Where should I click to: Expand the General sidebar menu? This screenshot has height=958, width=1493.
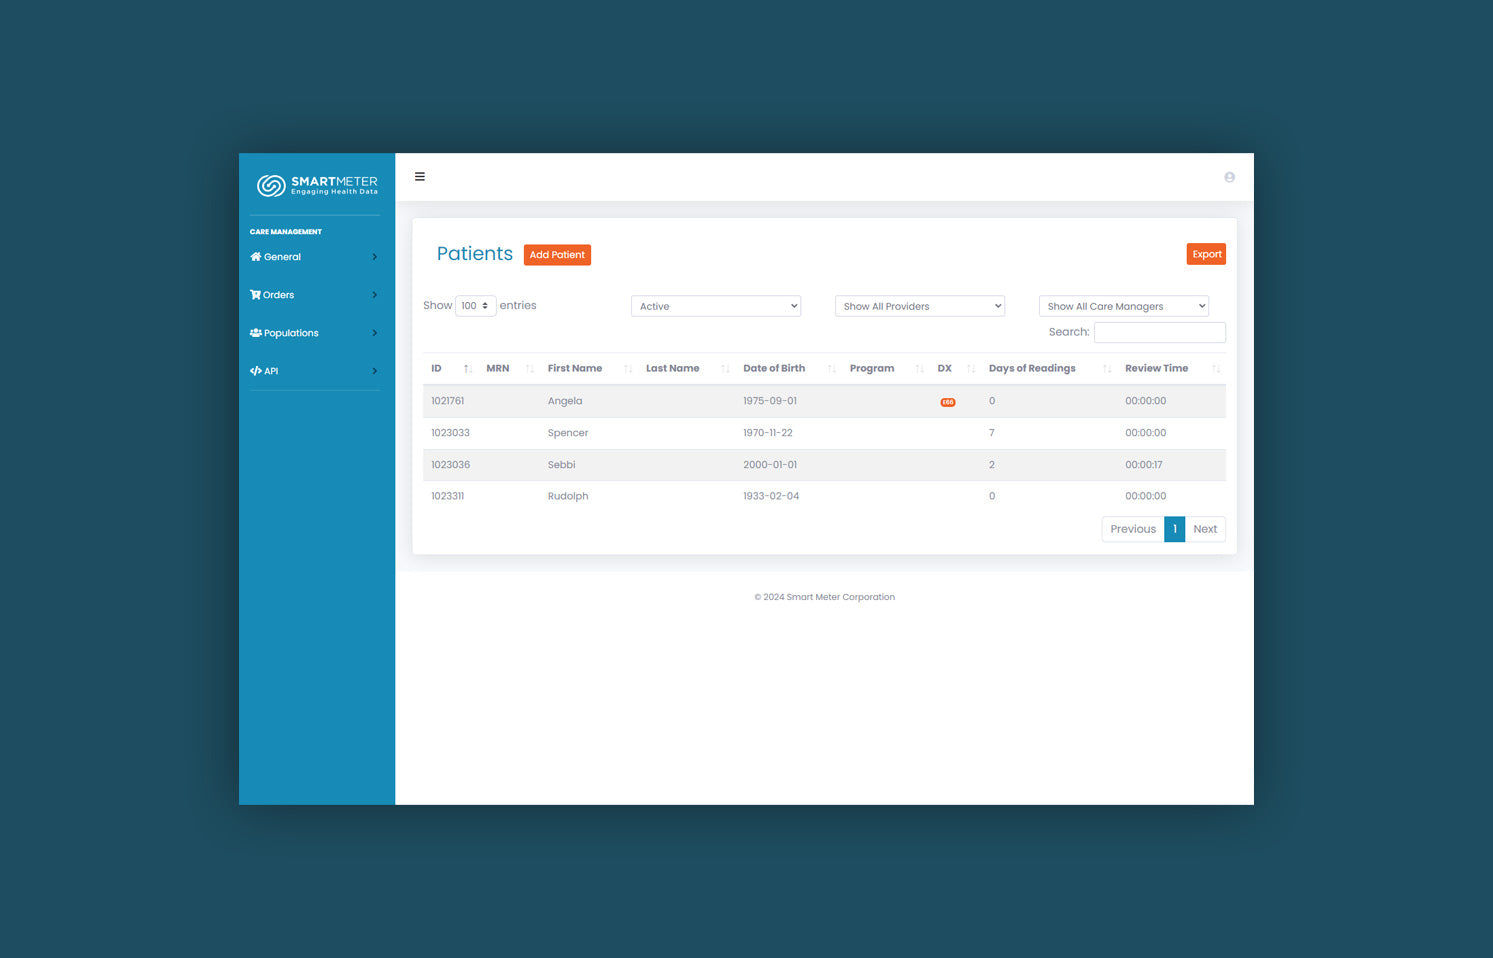(x=314, y=257)
